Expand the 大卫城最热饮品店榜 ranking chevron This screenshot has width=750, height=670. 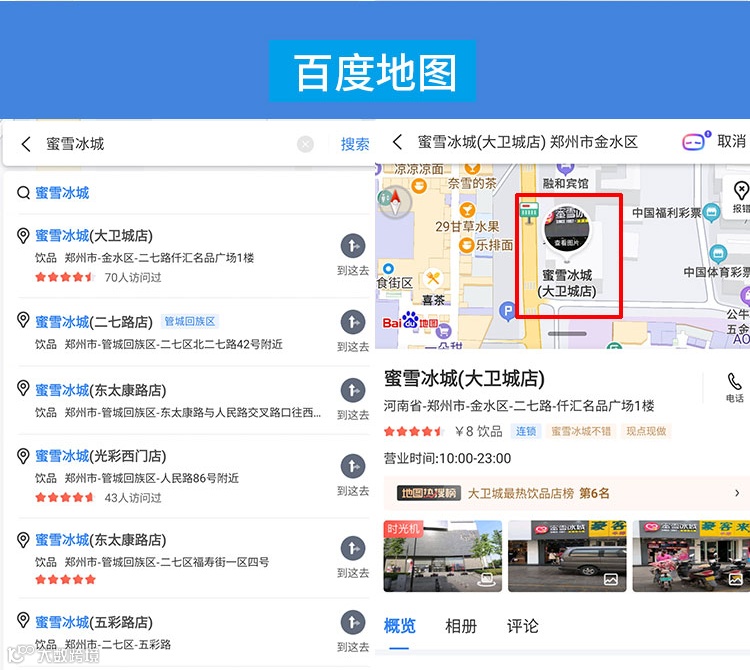pyautogui.click(x=737, y=493)
